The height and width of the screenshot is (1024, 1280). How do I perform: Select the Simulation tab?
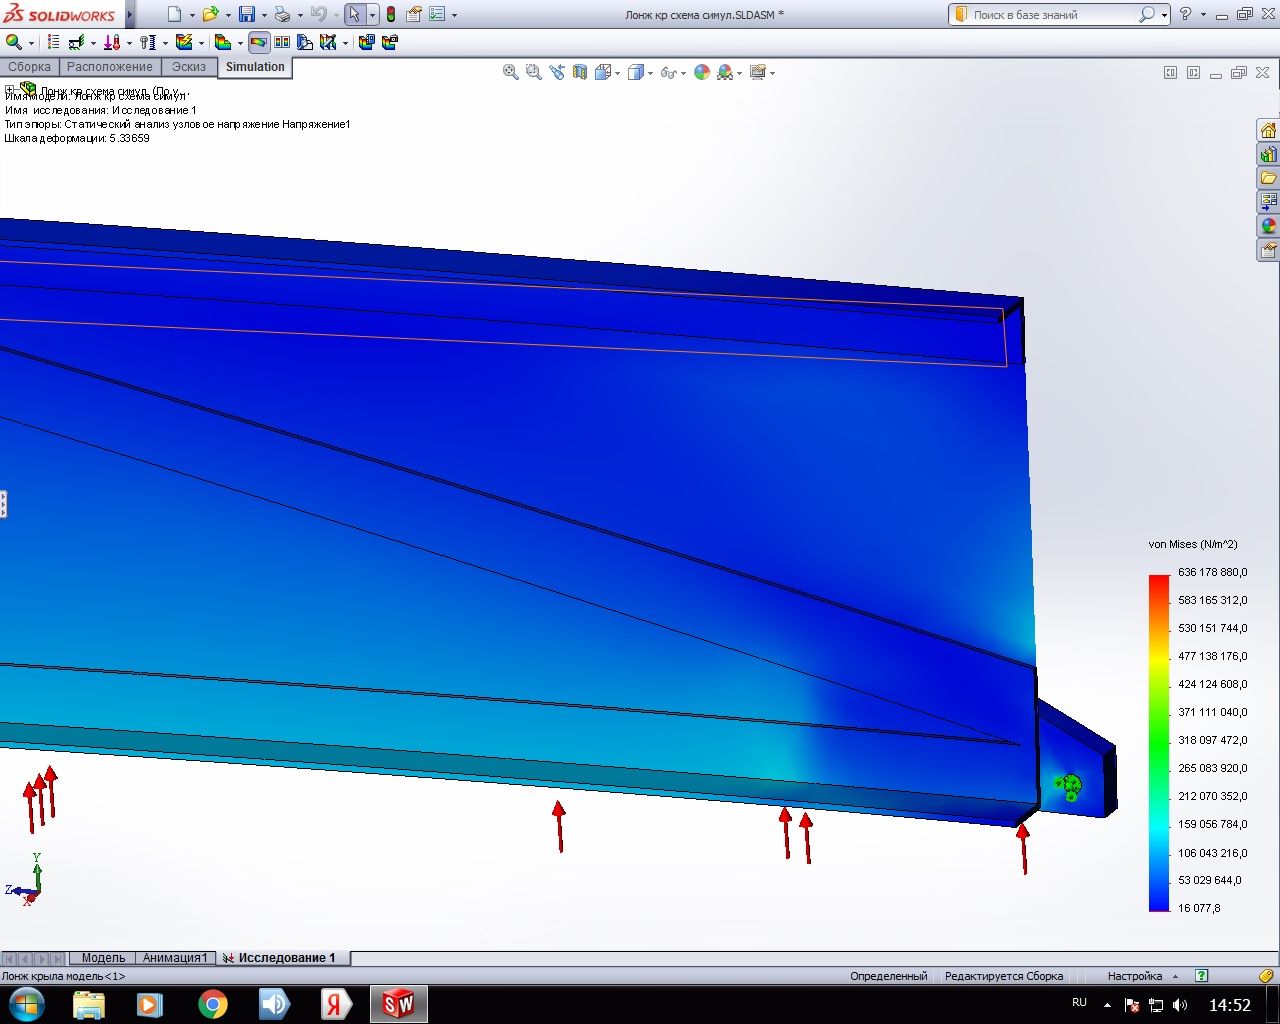(x=255, y=67)
